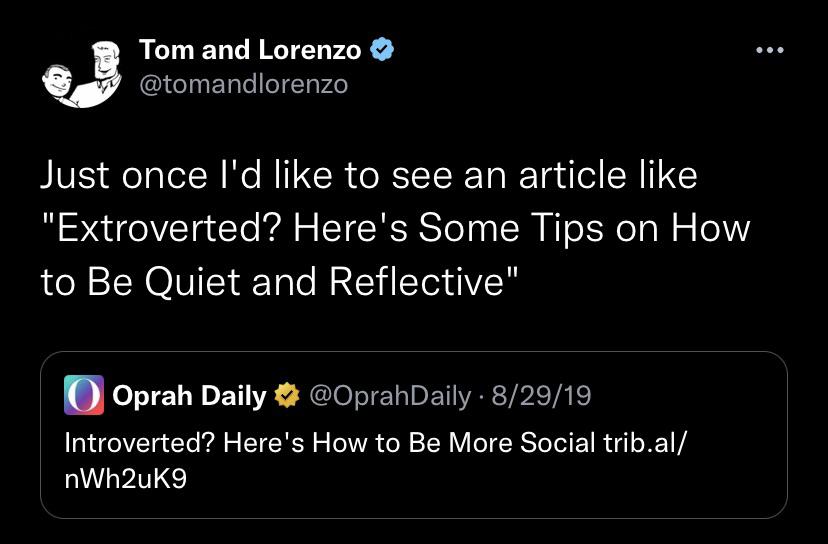Click the blue verified badge by Tom and Lorenzo

coord(382,49)
